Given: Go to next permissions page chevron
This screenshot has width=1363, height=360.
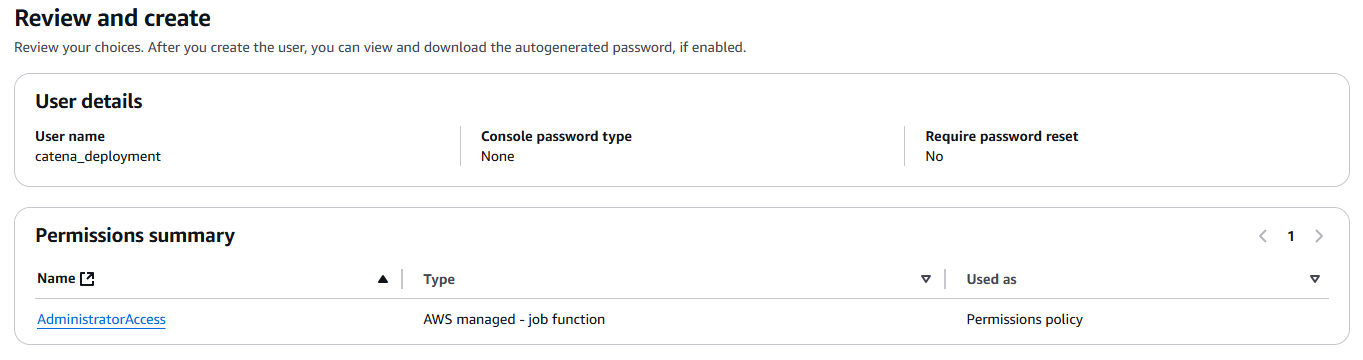Looking at the screenshot, I should [1319, 236].
